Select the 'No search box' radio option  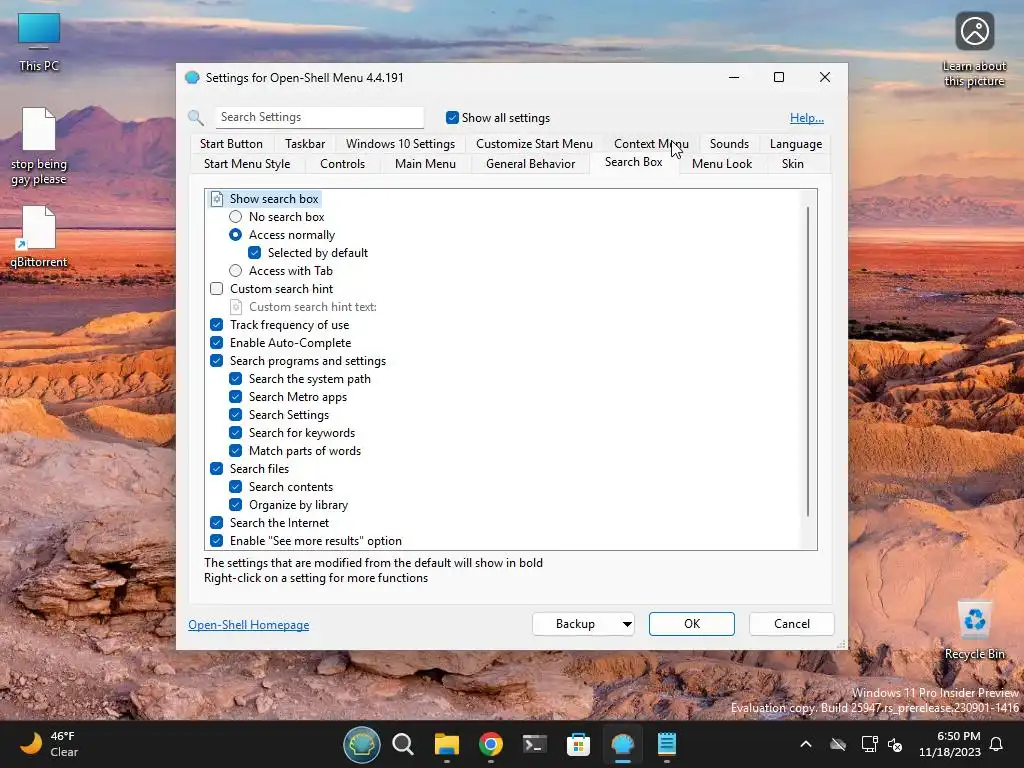(x=235, y=217)
